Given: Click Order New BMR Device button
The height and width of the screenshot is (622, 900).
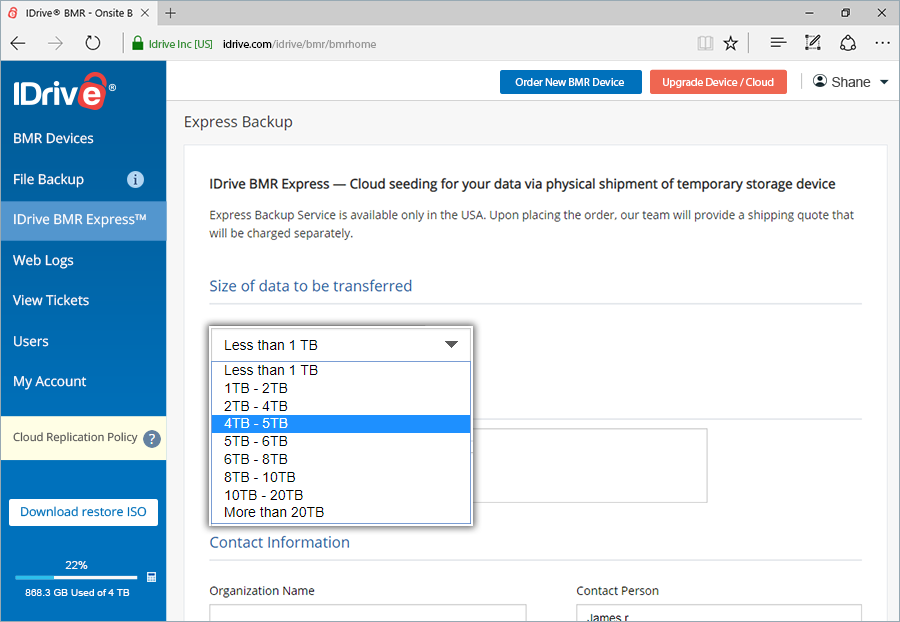Looking at the screenshot, I should 569,82.
